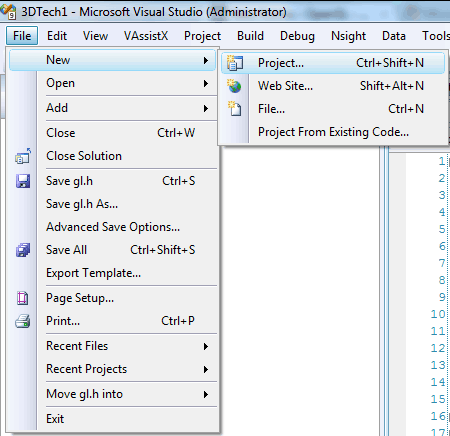Screen dimensions: 450x436
Task: Click the Save All stacked disks icon
Action: (x=23, y=250)
